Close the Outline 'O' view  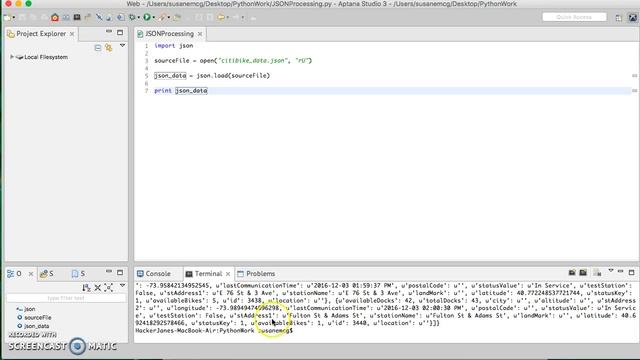(x=31, y=274)
